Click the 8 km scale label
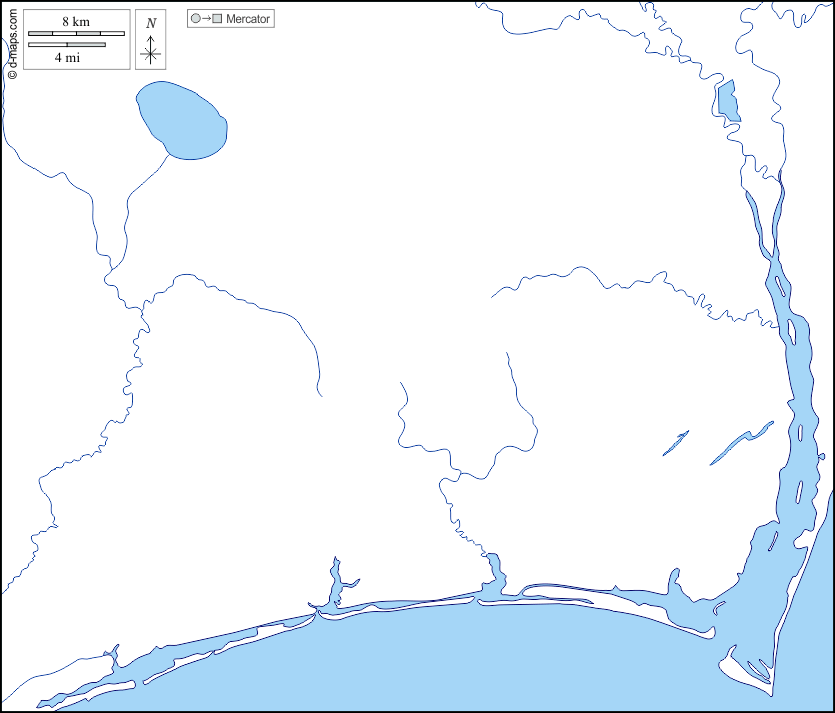The image size is (835, 713). click(x=76, y=21)
